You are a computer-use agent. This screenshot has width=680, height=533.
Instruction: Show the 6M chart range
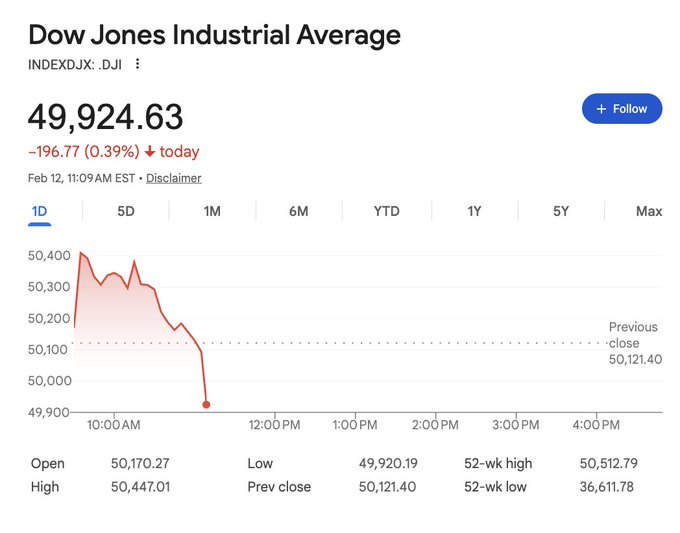[x=298, y=211]
